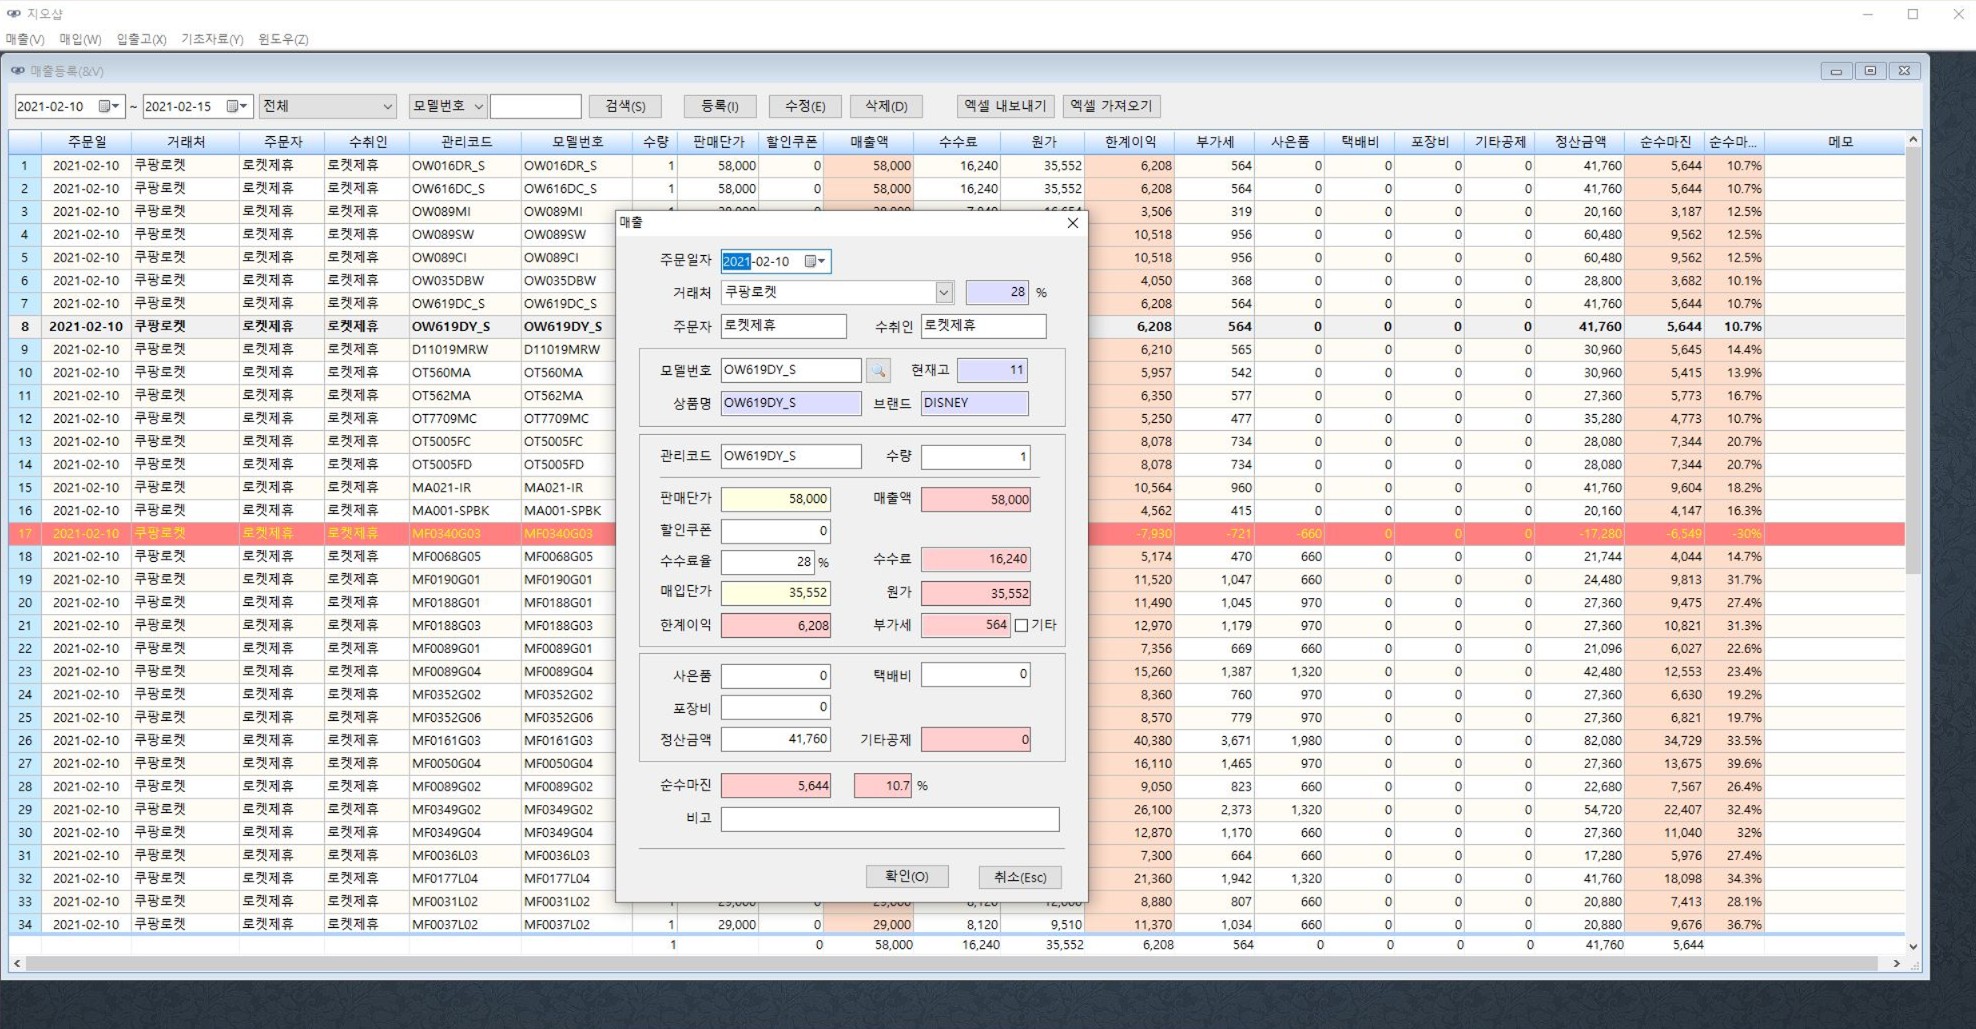Screen dimensions: 1976x1029
Task: Click the 판매단가 field showing 58,000
Action: point(775,499)
